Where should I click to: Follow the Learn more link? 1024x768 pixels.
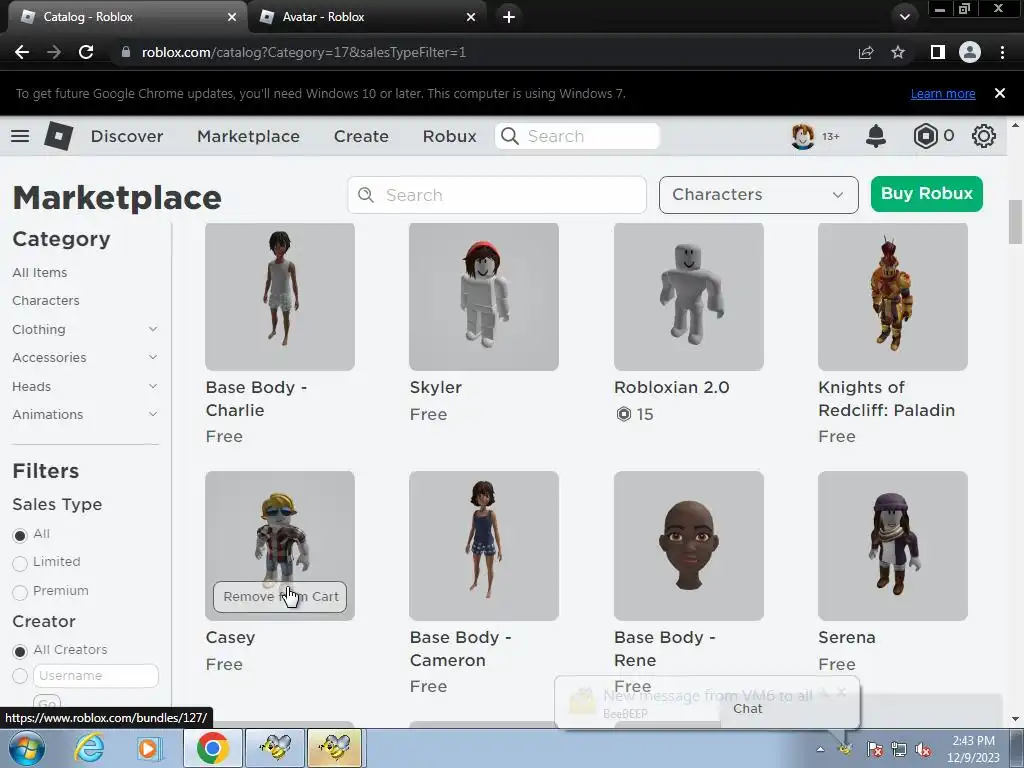(x=943, y=93)
